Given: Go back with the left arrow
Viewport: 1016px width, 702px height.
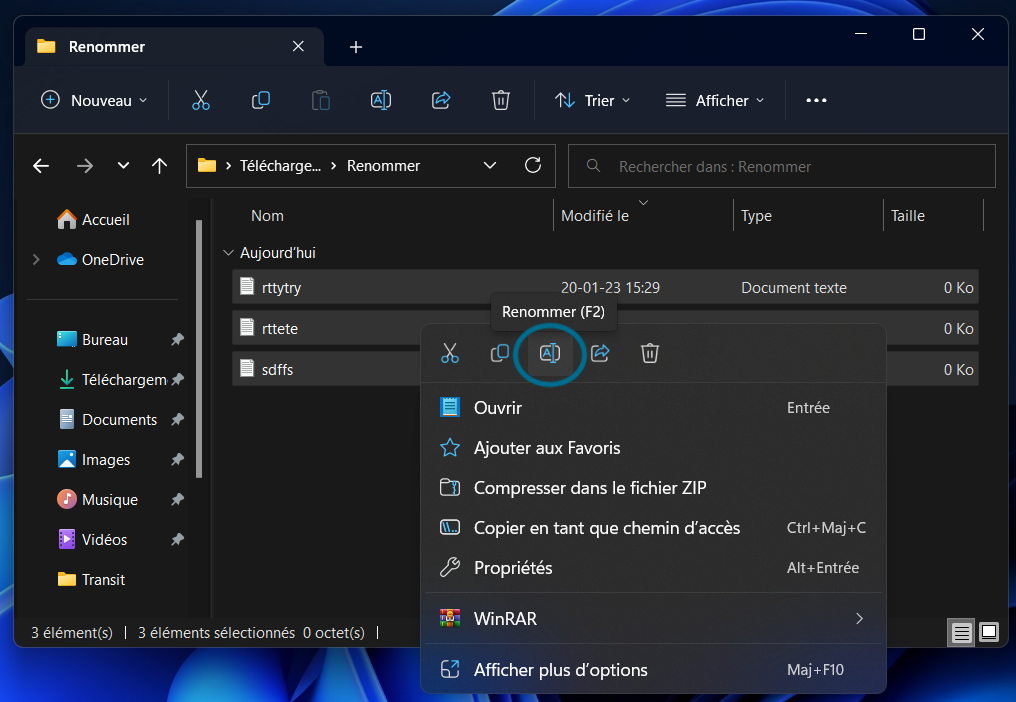Looking at the screenshot, I should tap(41, 166).
